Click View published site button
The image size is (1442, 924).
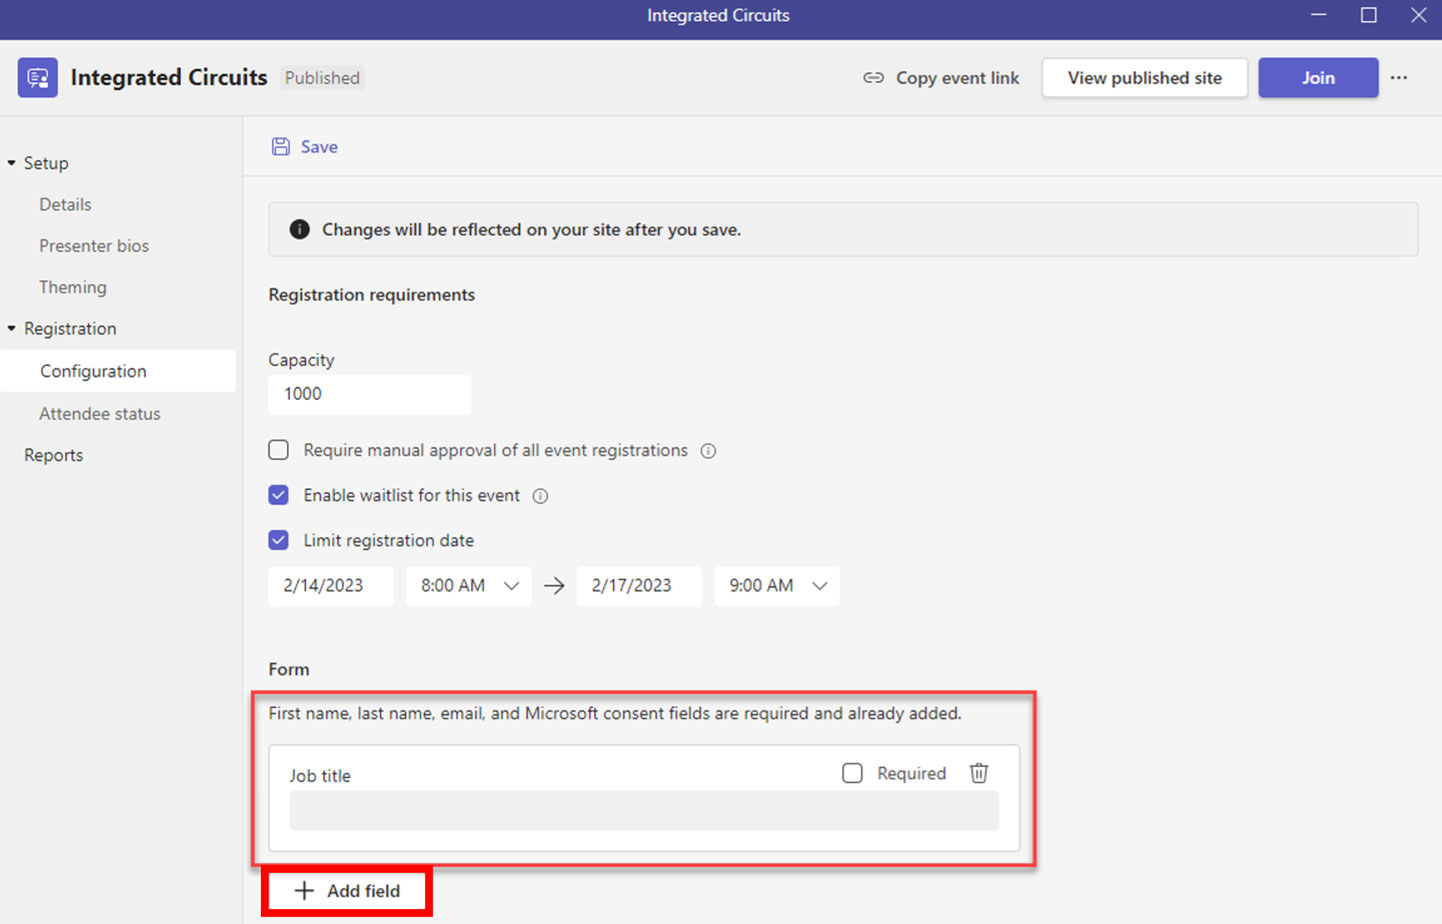pos(1145,78)
